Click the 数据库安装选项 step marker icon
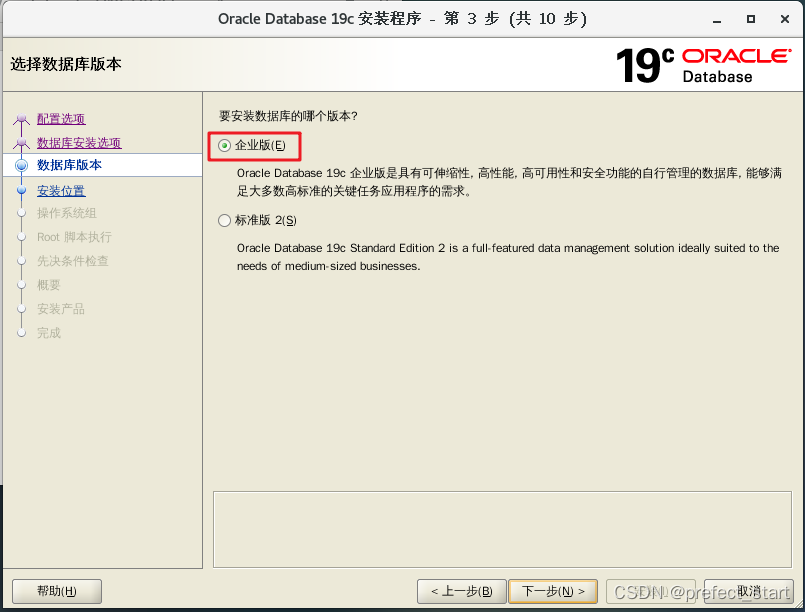Screen dimensions: 805x612 coord(22,143)
